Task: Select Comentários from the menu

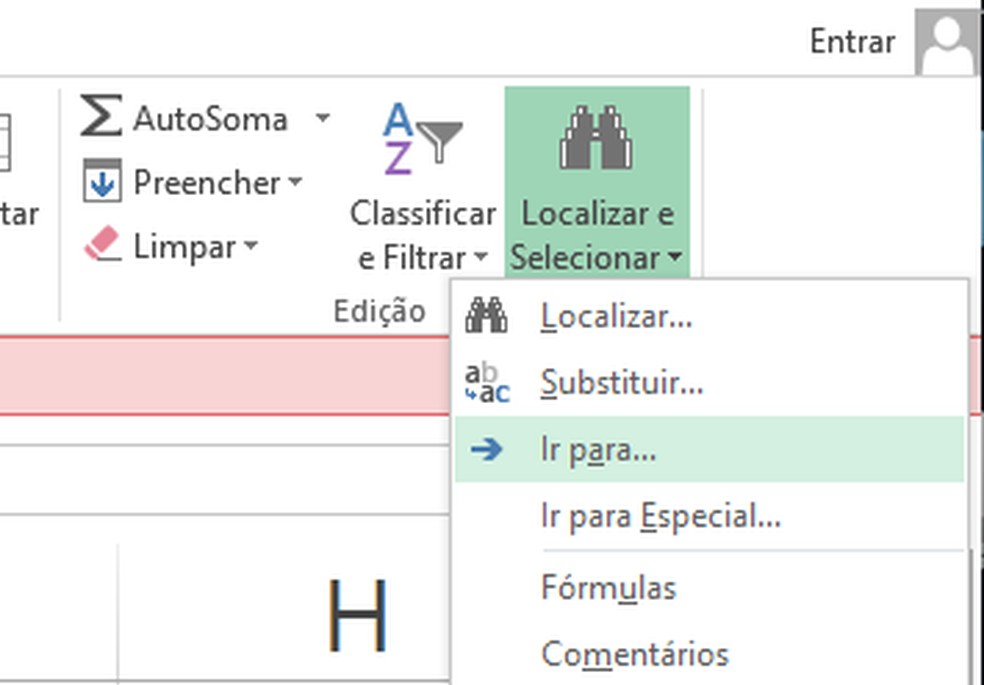Action: (634, 654)
